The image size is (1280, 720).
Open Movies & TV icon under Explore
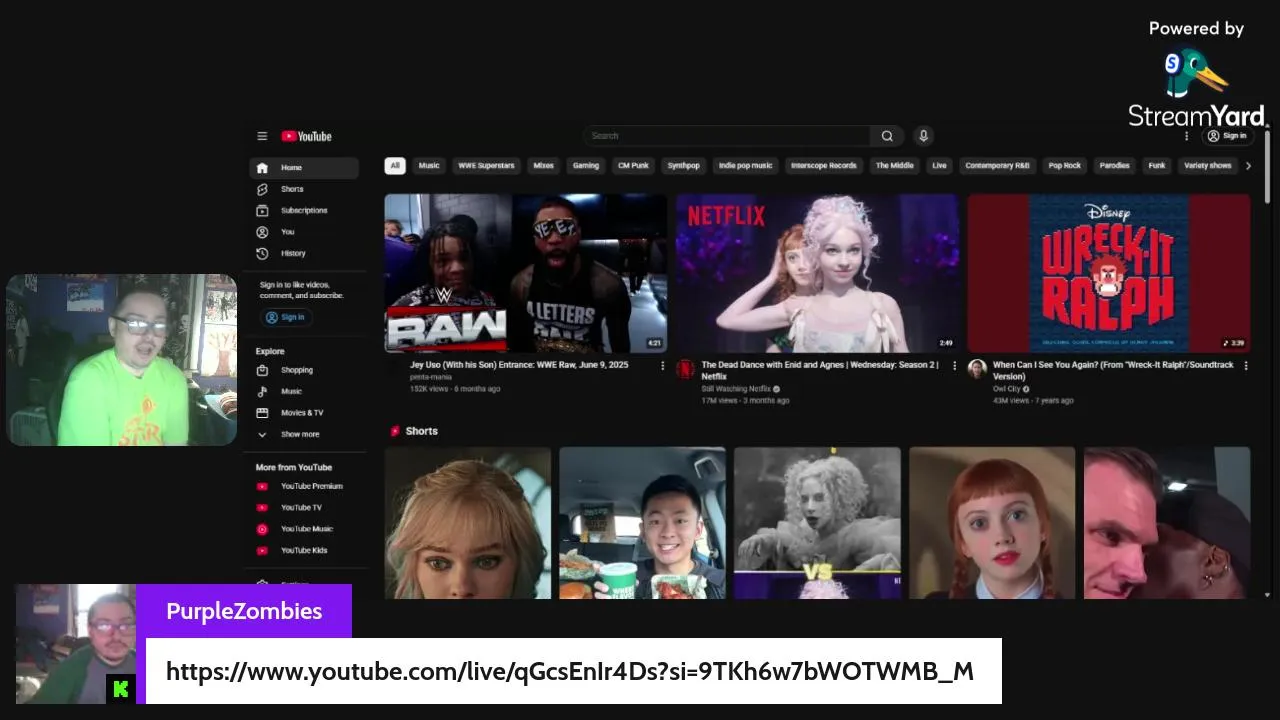(x=262, y=413)
